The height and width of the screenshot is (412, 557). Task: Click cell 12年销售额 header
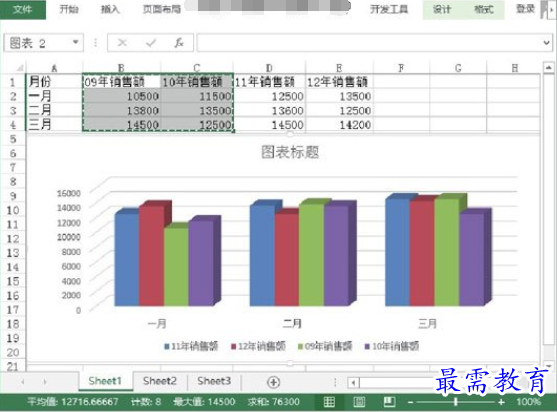coord(339,82)
